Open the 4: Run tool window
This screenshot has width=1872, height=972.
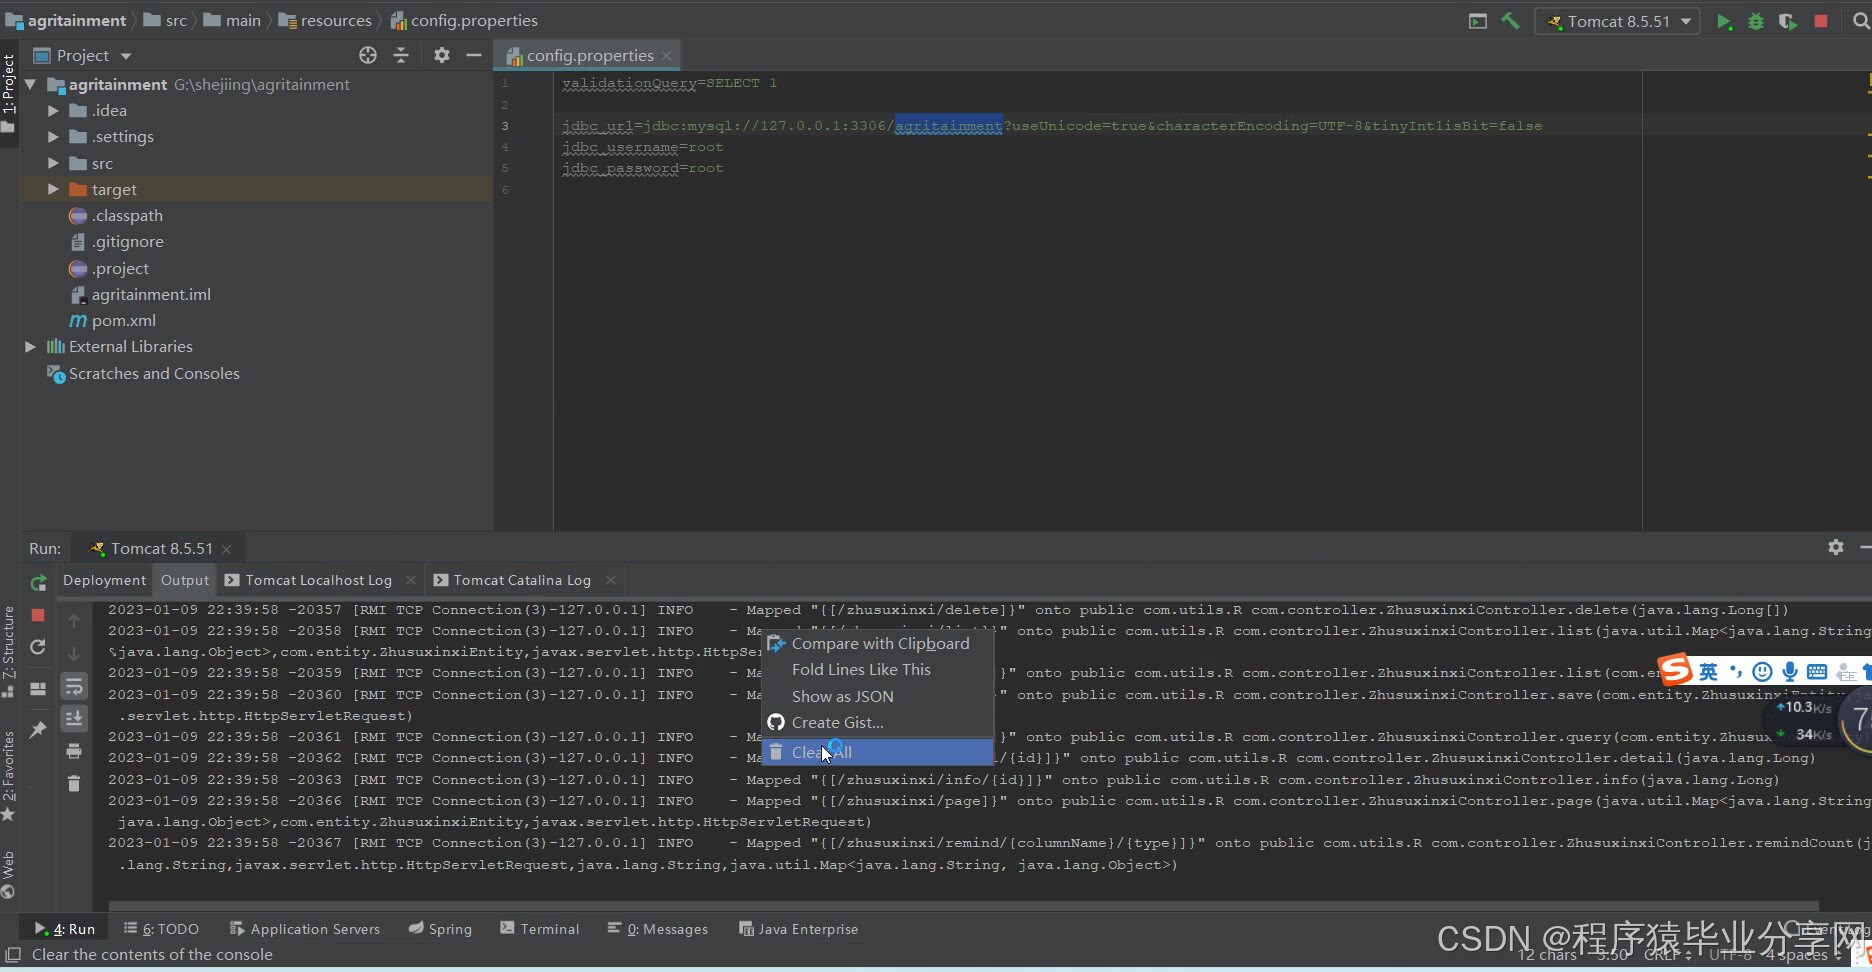(64, 929)
